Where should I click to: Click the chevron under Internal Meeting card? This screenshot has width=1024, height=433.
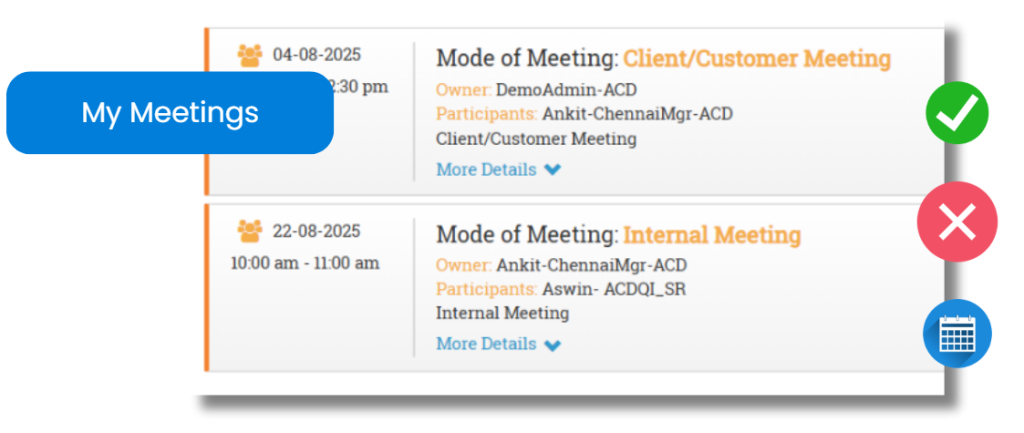(552, 345)
